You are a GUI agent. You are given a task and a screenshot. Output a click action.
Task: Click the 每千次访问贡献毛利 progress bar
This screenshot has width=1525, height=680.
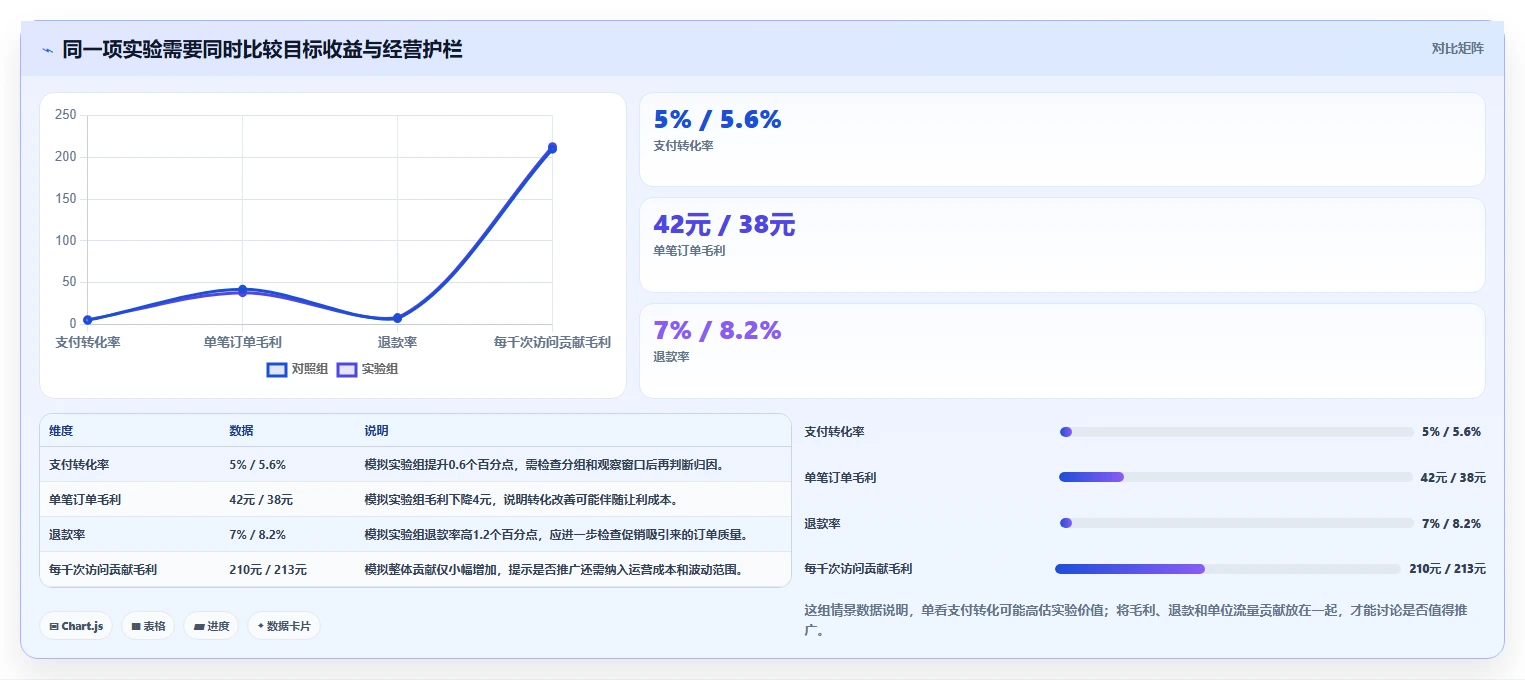pos(1228,569)
